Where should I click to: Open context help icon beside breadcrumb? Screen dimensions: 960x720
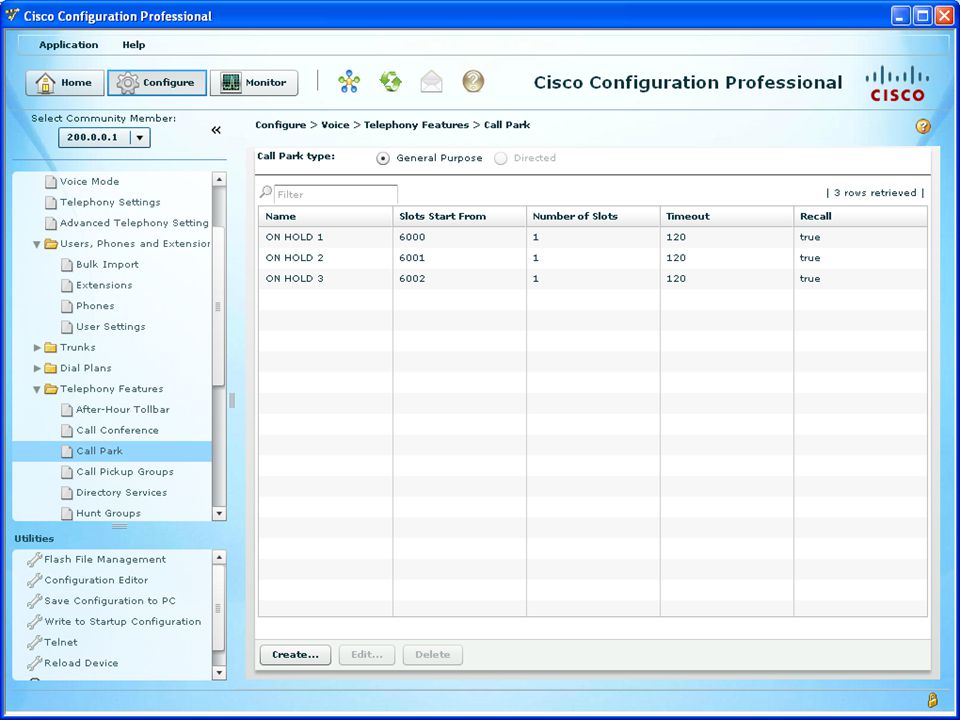coord(923,126)
